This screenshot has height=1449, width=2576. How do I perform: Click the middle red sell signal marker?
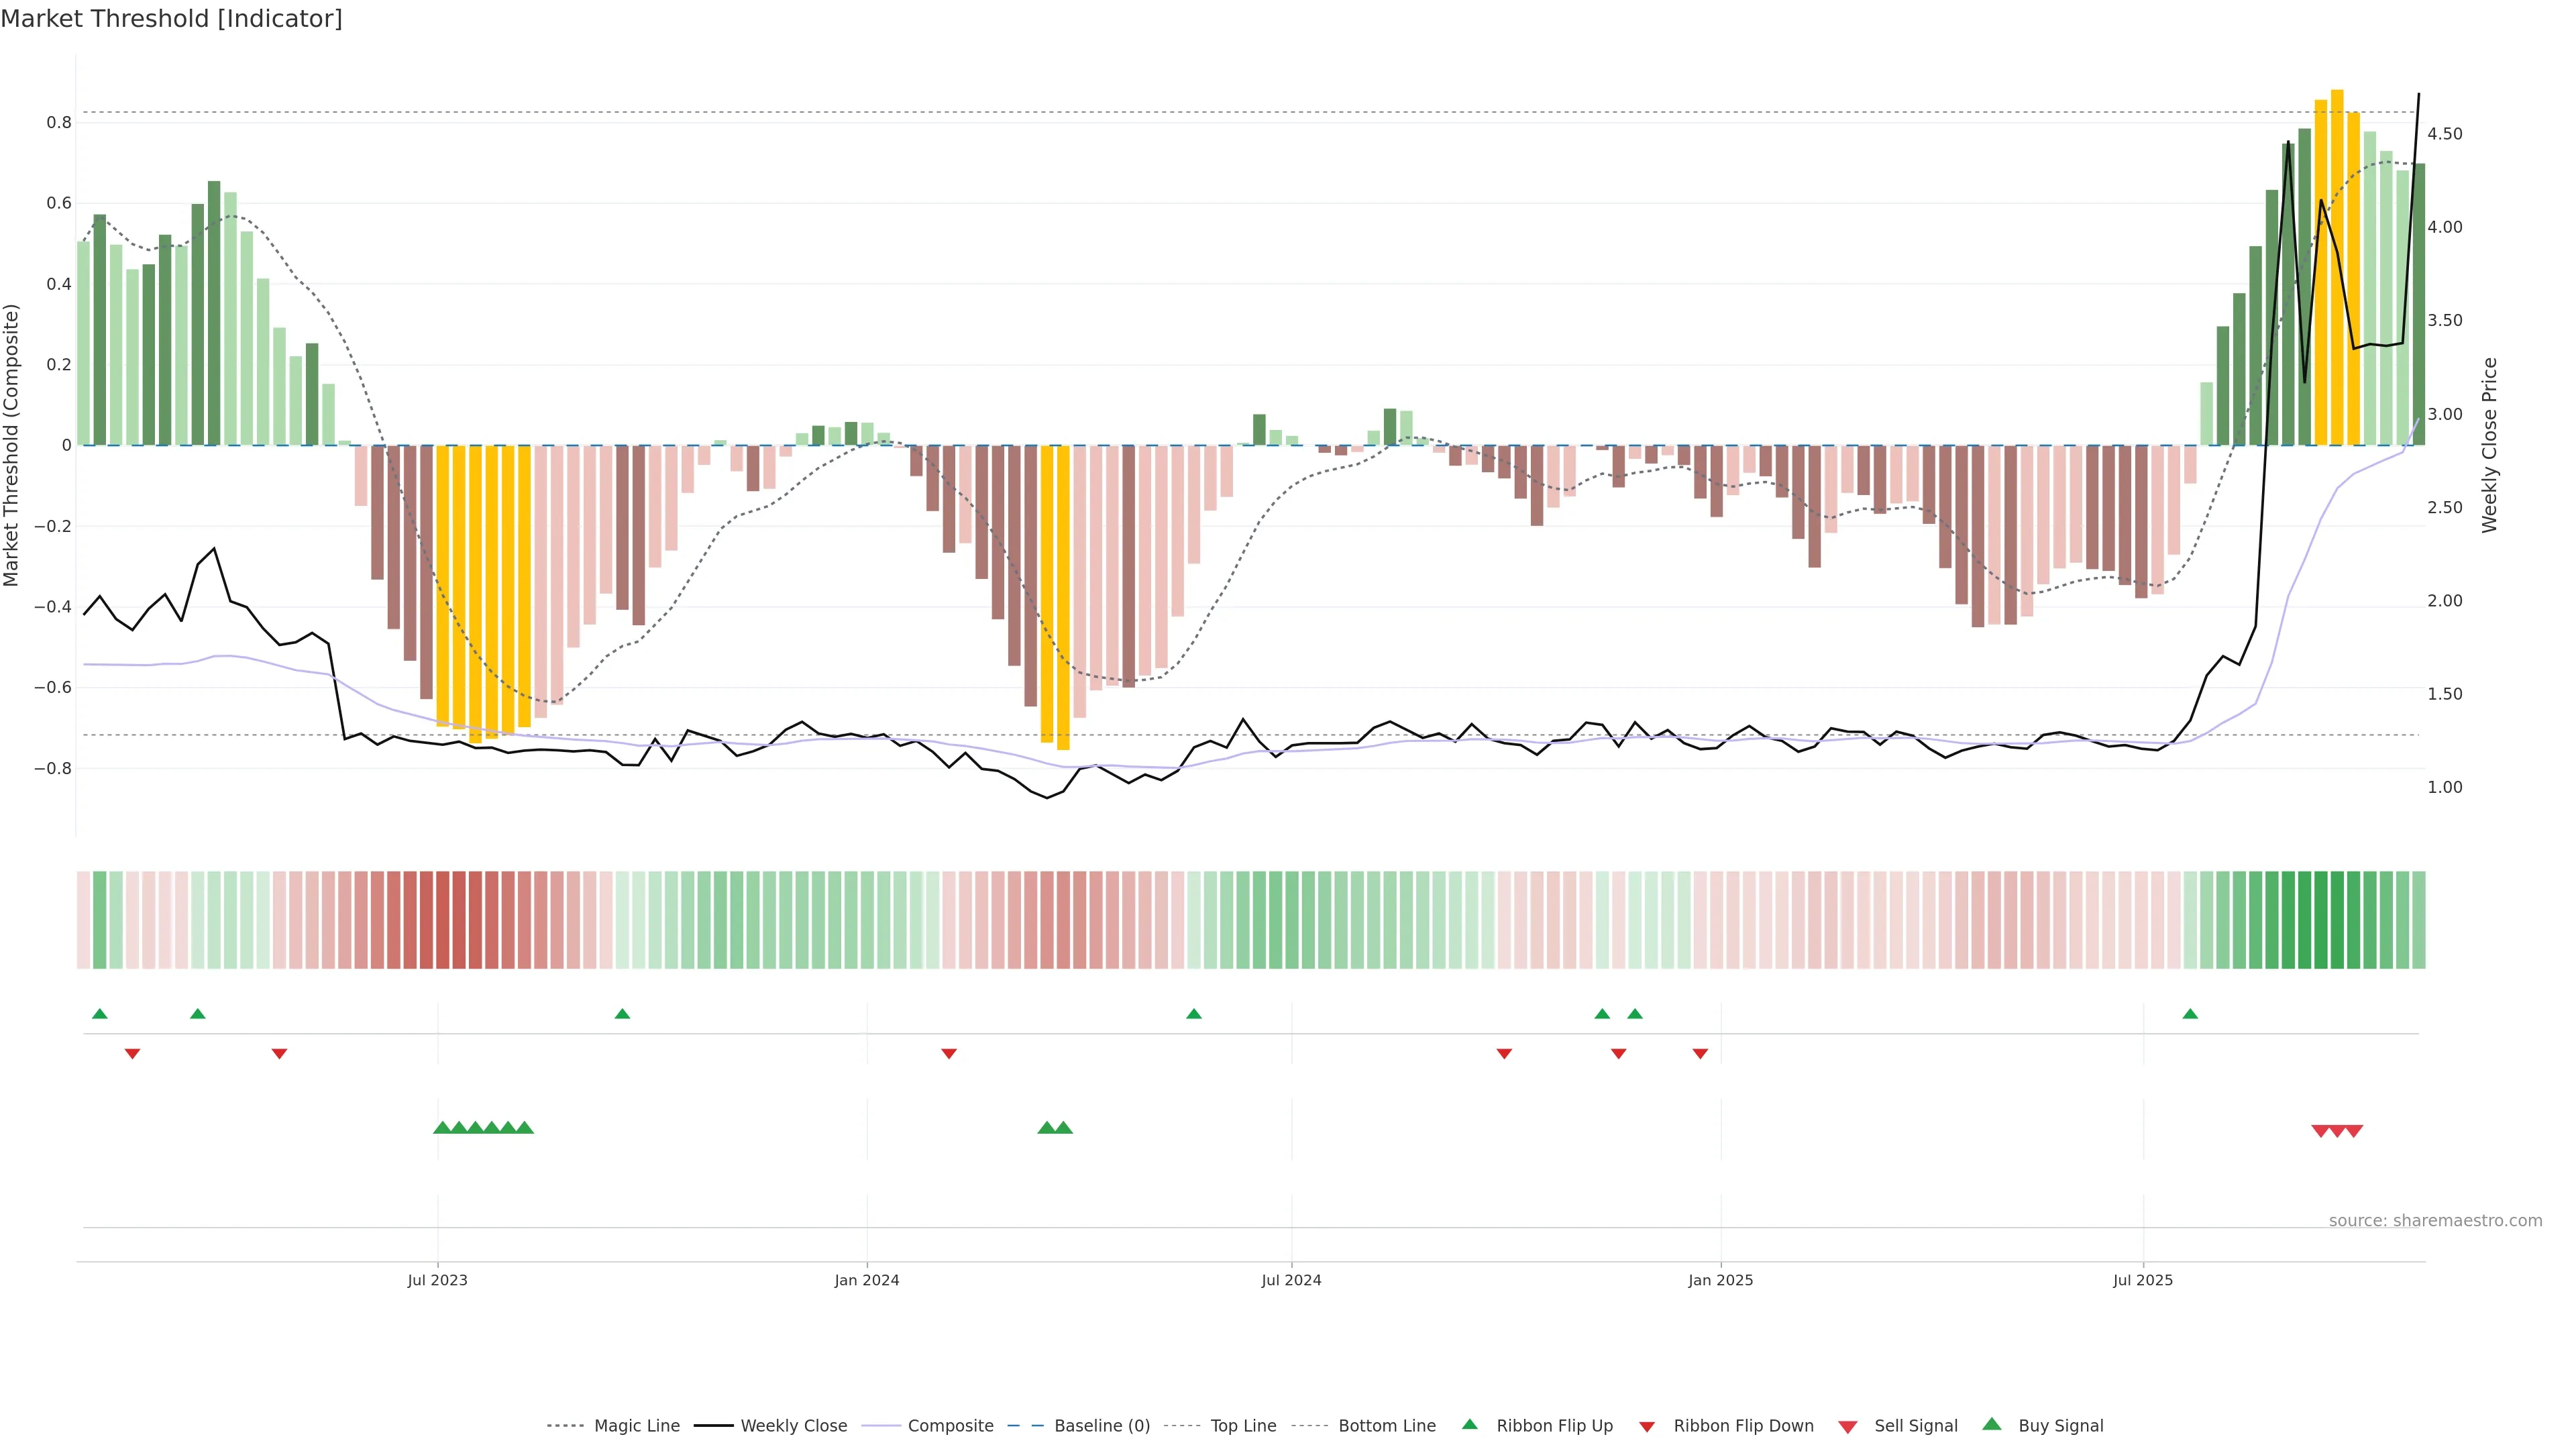pos(2337,1131)
